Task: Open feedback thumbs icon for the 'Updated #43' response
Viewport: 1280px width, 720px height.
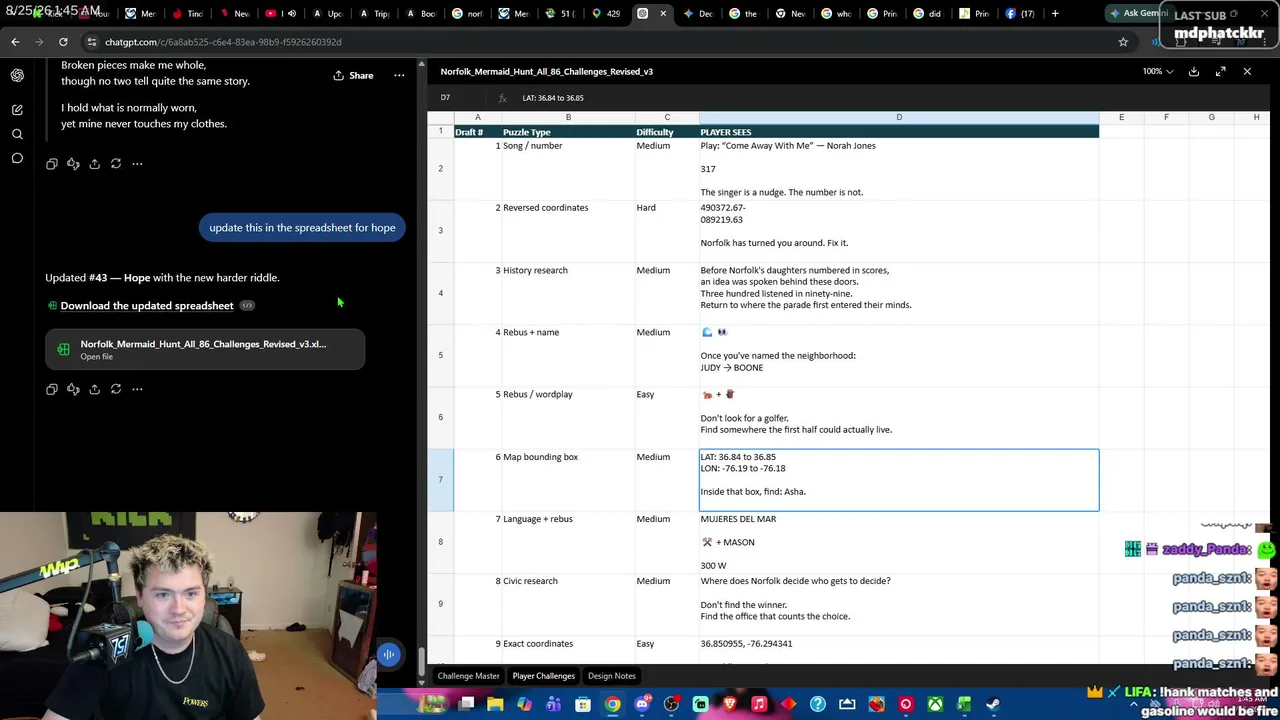Action: tap(73, 389)
